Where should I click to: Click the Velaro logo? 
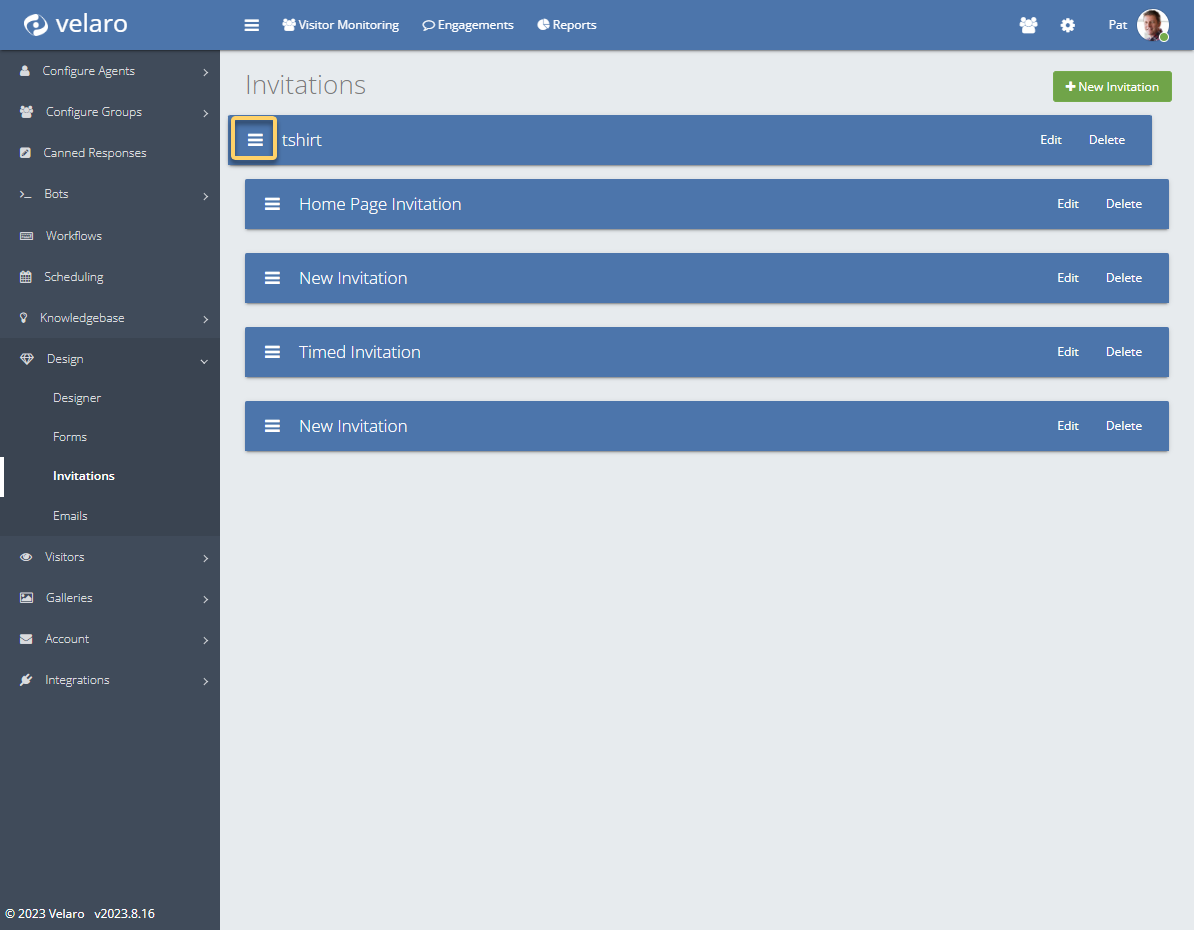76,24
